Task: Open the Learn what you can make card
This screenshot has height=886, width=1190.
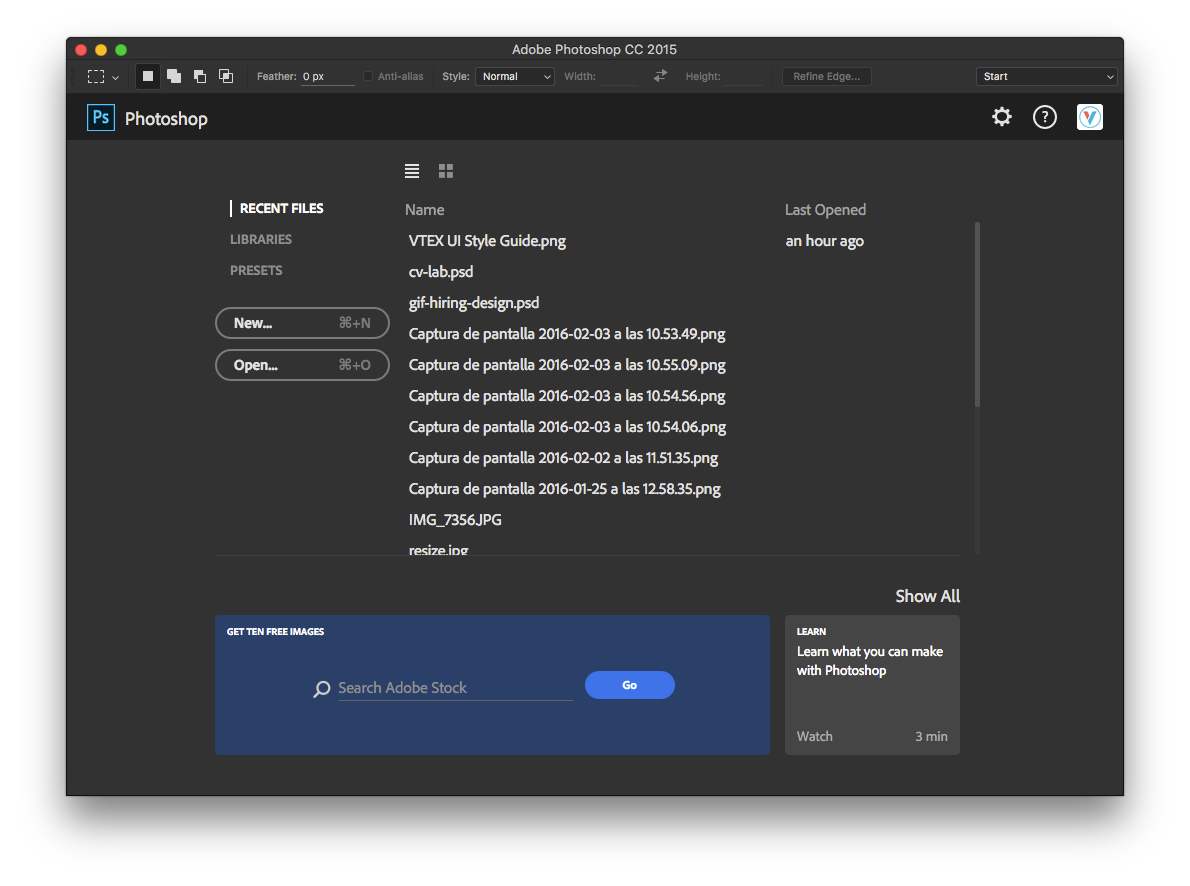Action: point(872,685)
